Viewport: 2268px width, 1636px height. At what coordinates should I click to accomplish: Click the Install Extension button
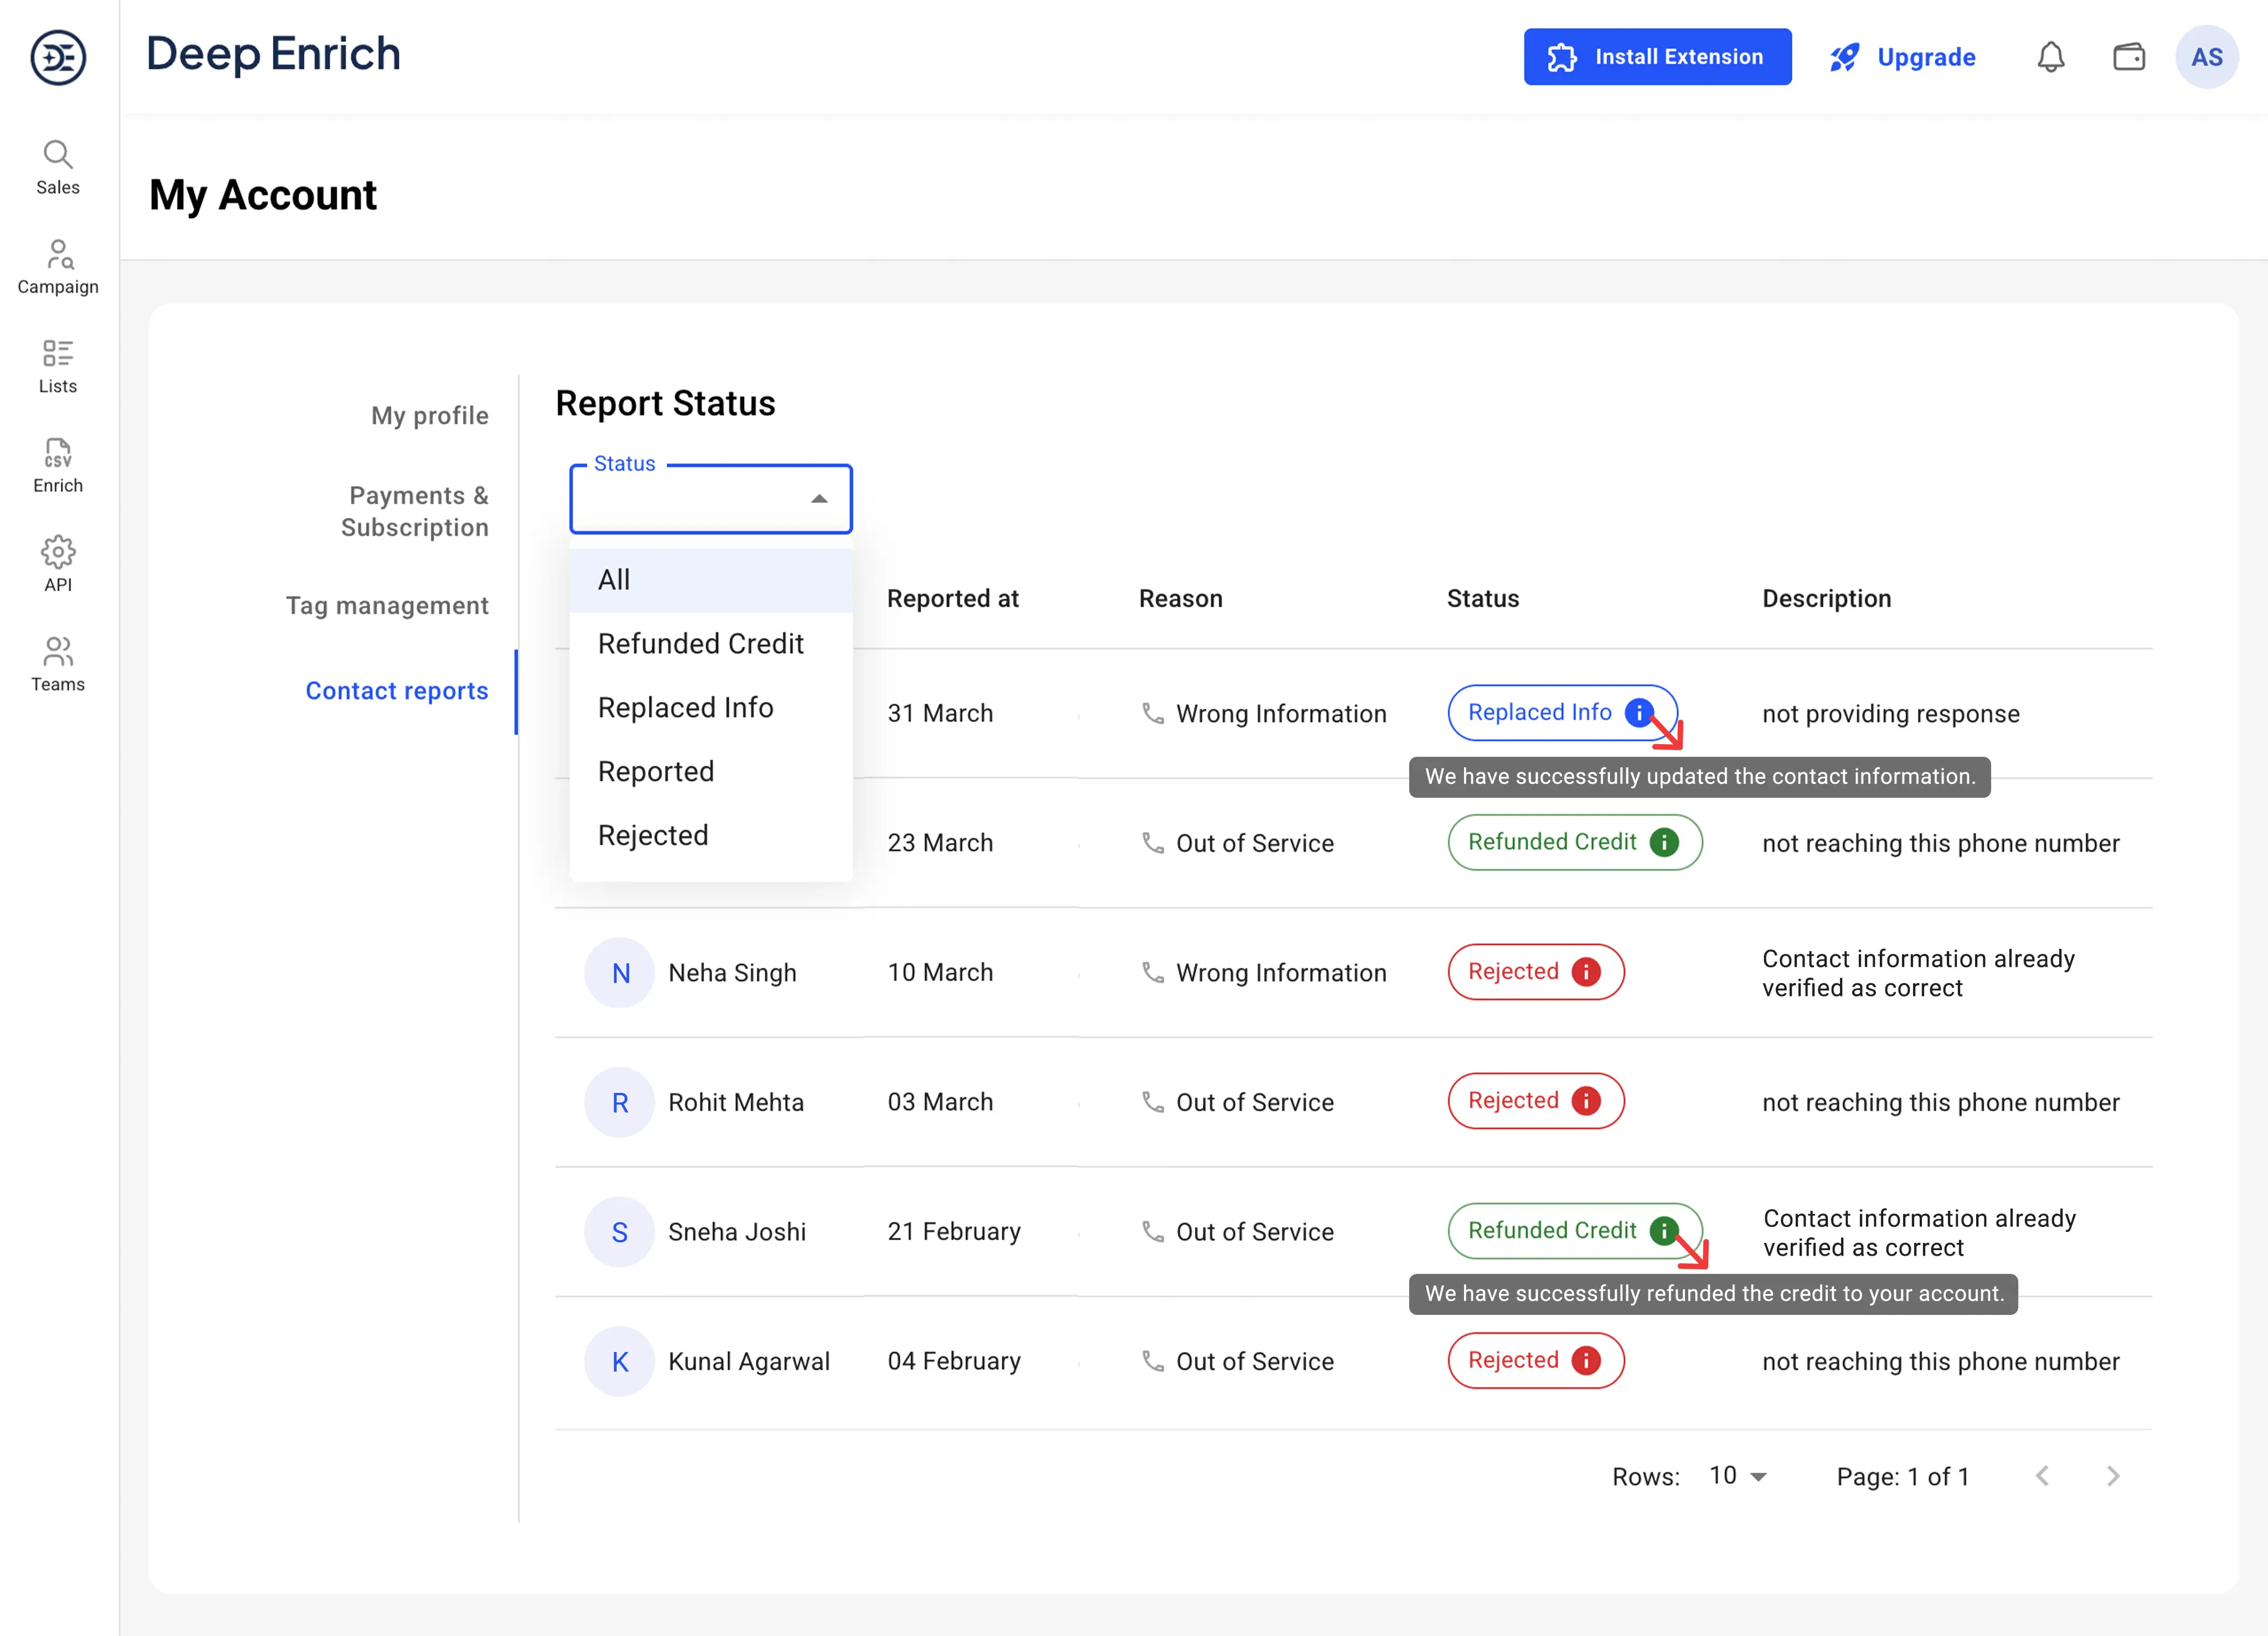(1657, 57)
